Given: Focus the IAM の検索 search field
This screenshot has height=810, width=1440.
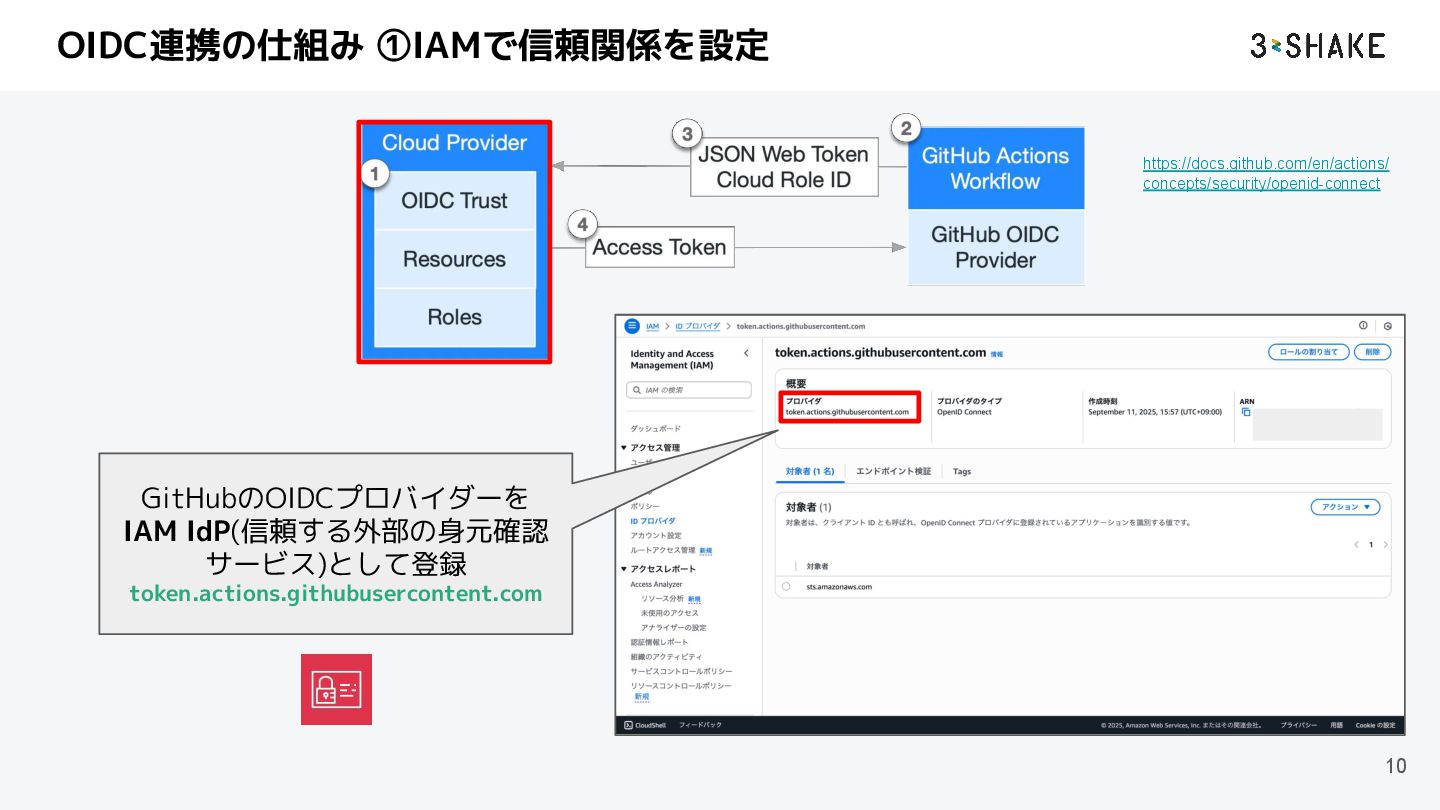Looking at the screenshot, I should [689, 390].
